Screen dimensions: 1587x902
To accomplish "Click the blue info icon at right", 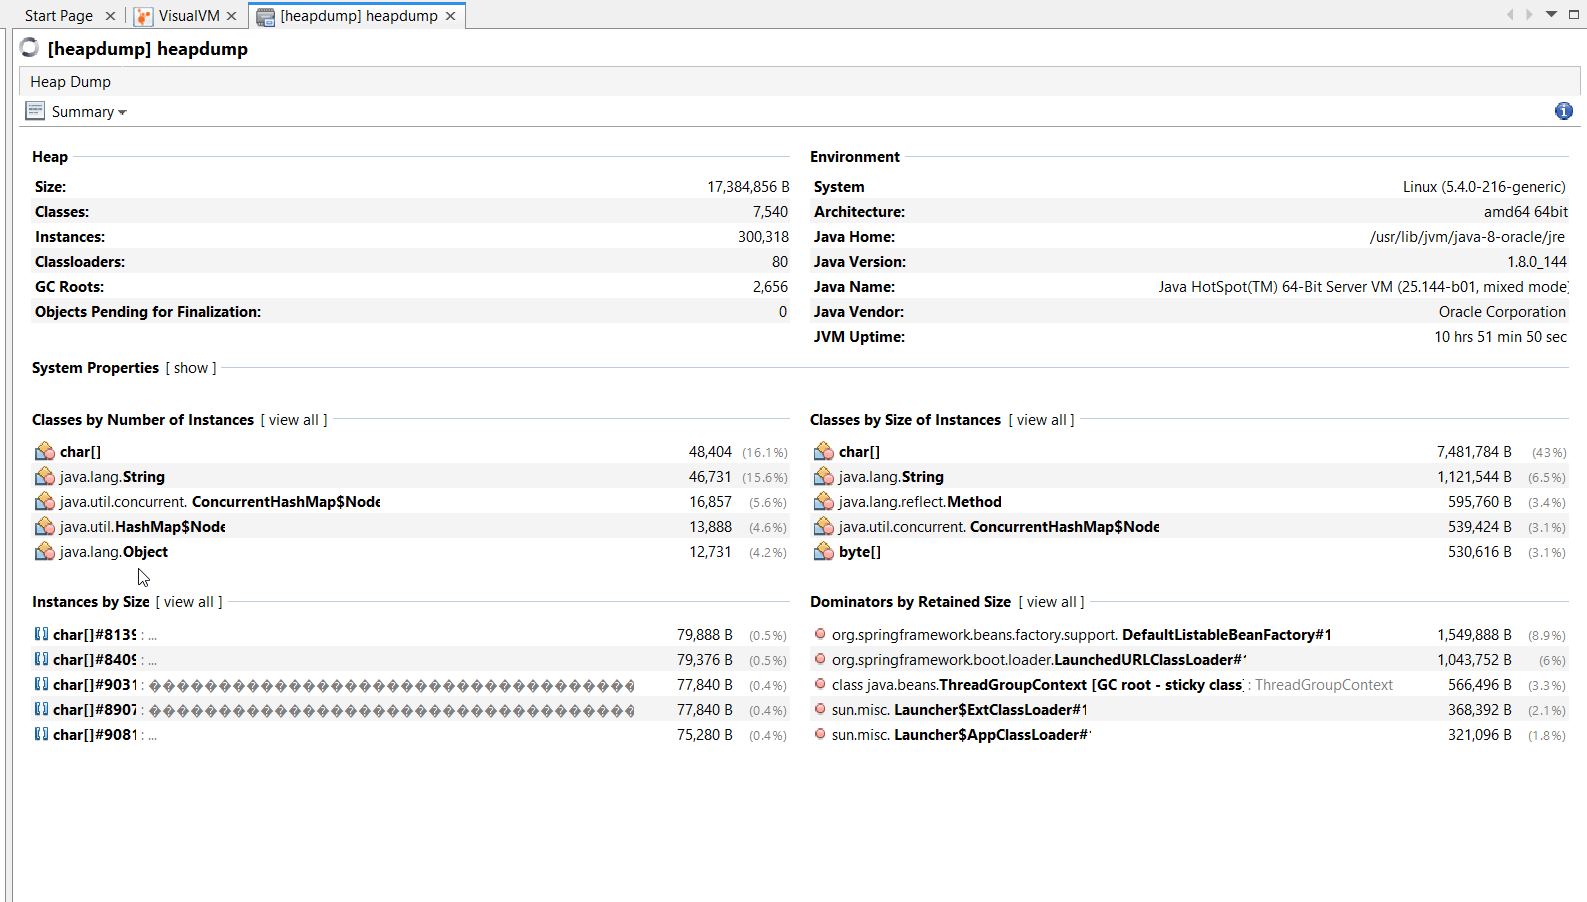I will (1563, 111).
